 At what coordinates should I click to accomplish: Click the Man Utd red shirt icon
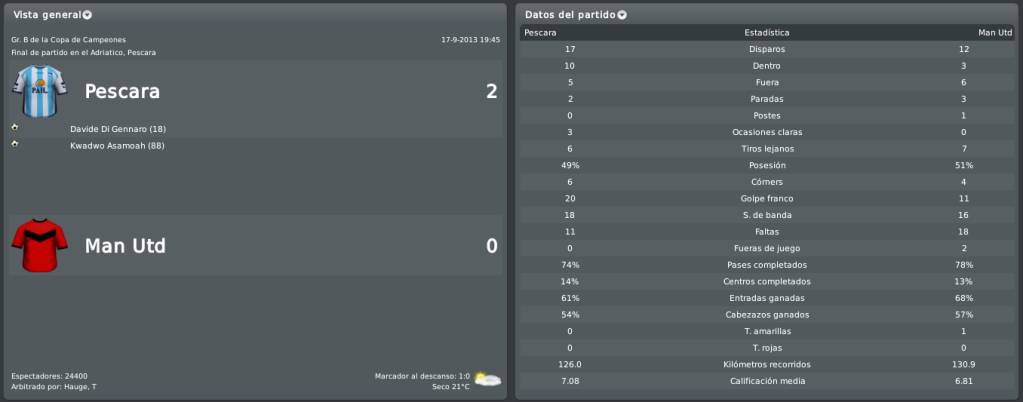40,245
